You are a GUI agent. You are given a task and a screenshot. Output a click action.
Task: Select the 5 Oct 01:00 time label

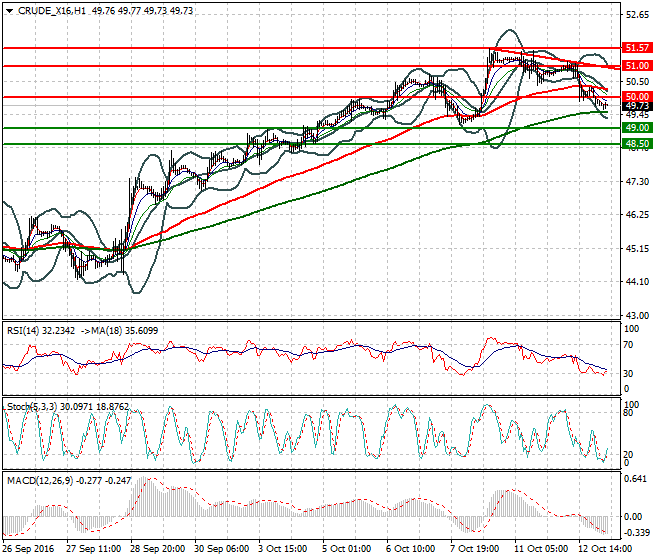(347, 549)
